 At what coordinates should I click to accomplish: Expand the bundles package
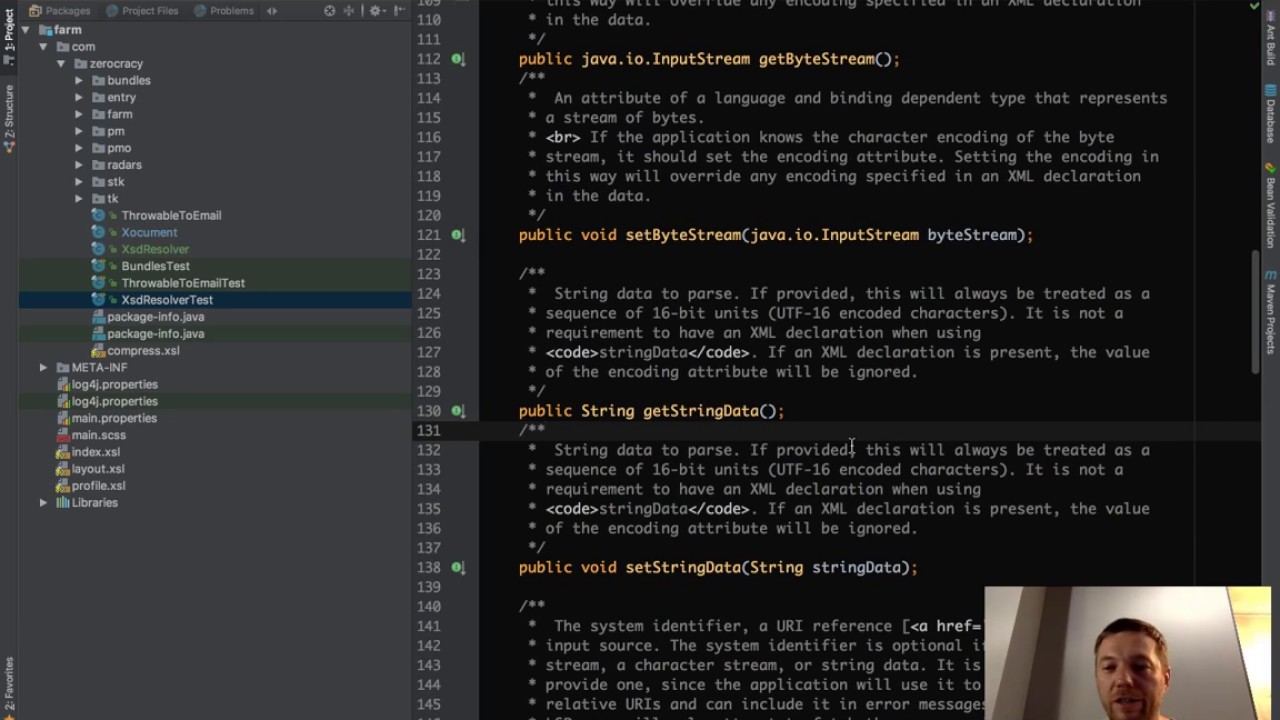[79, 81]
